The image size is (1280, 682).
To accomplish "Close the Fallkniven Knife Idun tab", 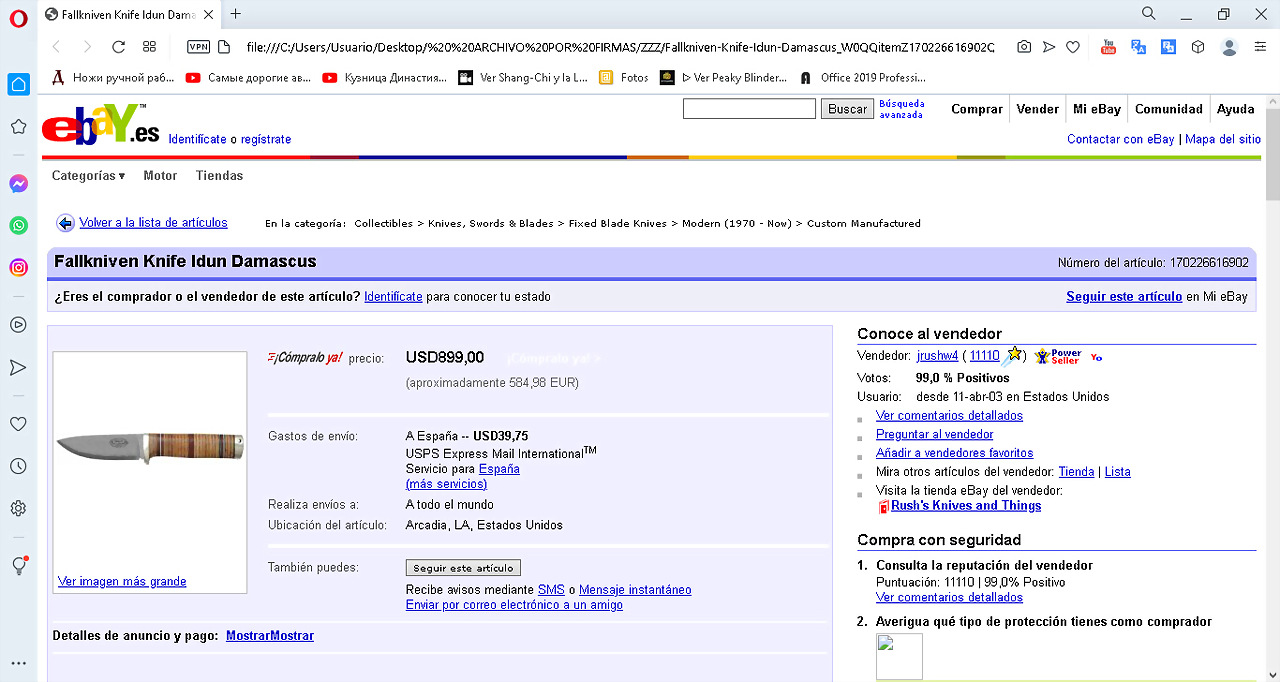I will 209,14.
